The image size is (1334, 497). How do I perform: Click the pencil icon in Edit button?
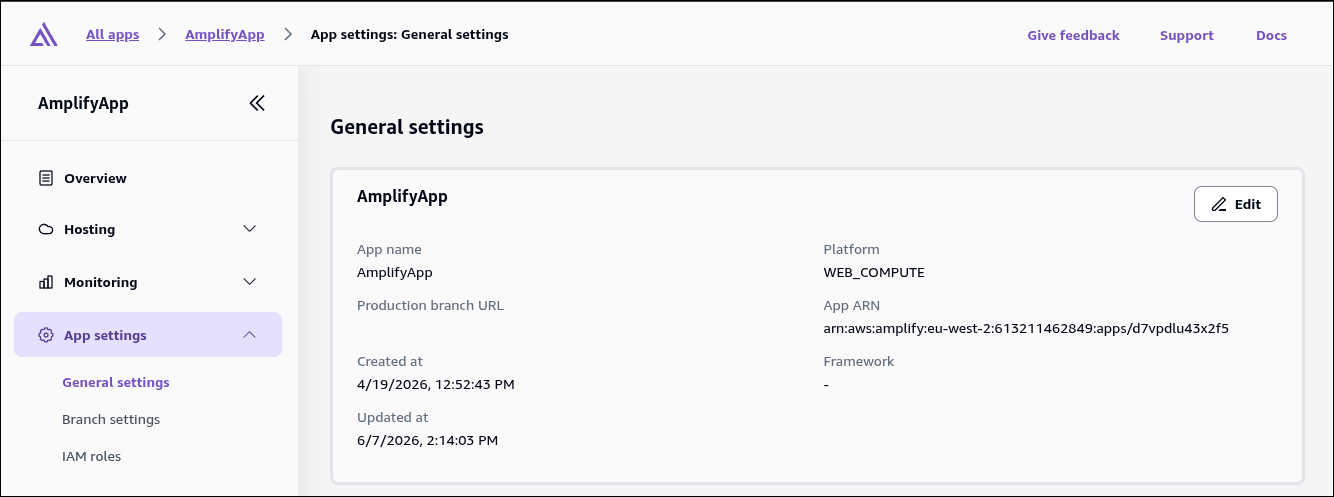tap(1219, 204)
